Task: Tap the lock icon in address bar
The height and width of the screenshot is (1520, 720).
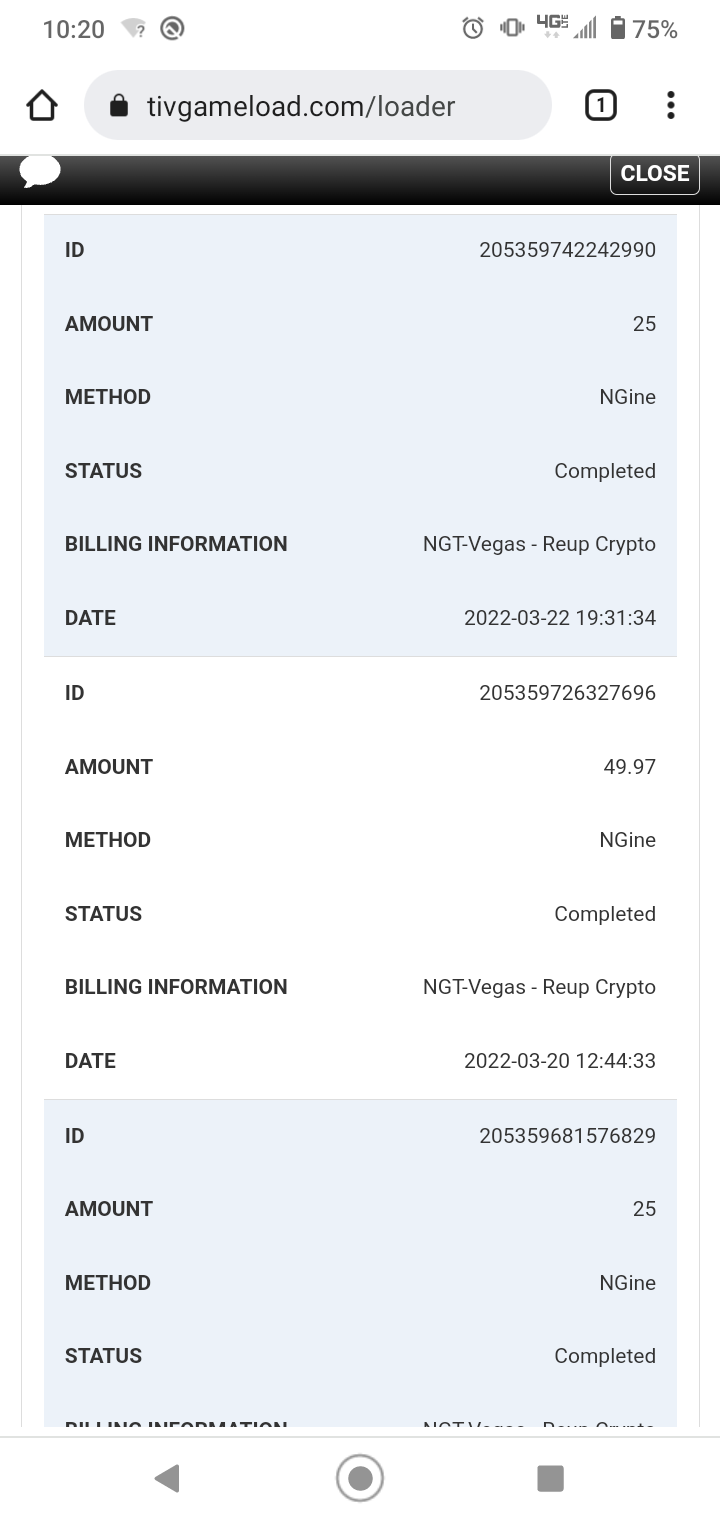Action: (119, 106)
